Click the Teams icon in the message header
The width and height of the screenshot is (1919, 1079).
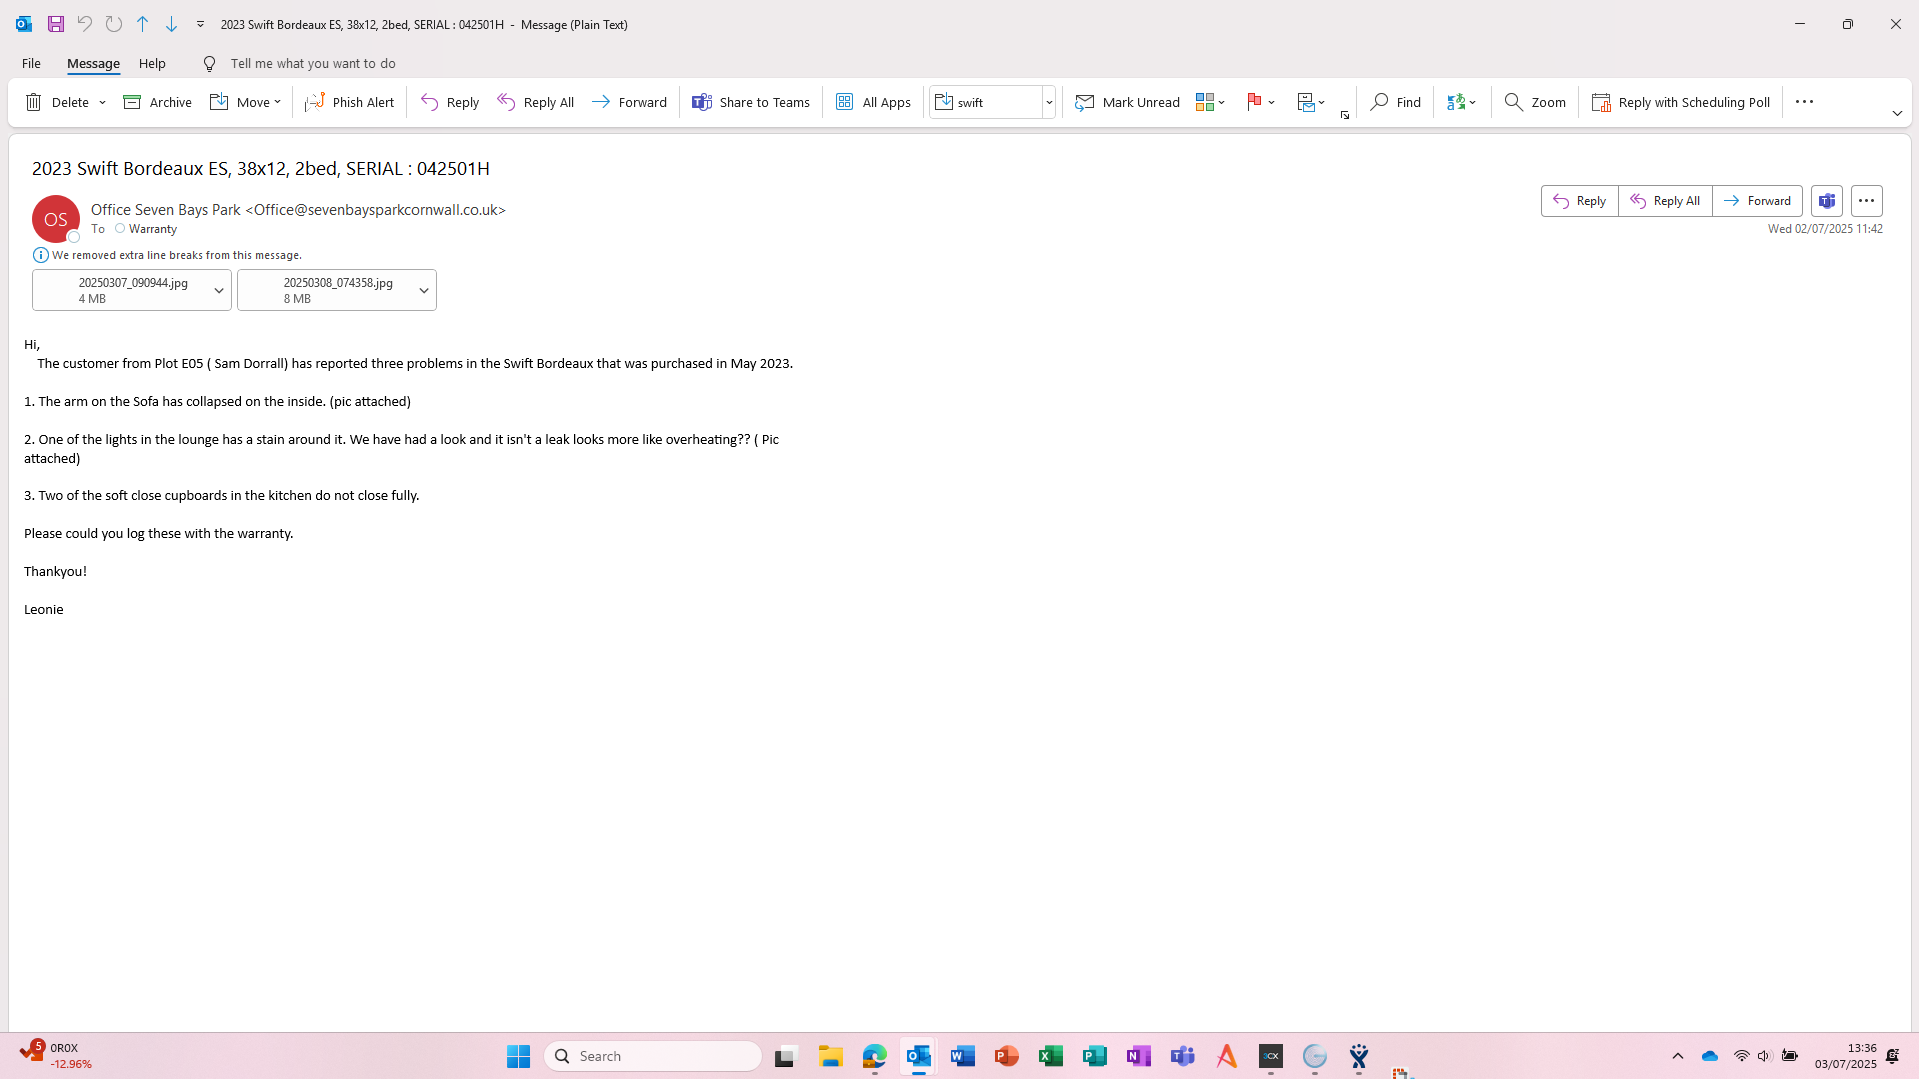(1826, 201)
